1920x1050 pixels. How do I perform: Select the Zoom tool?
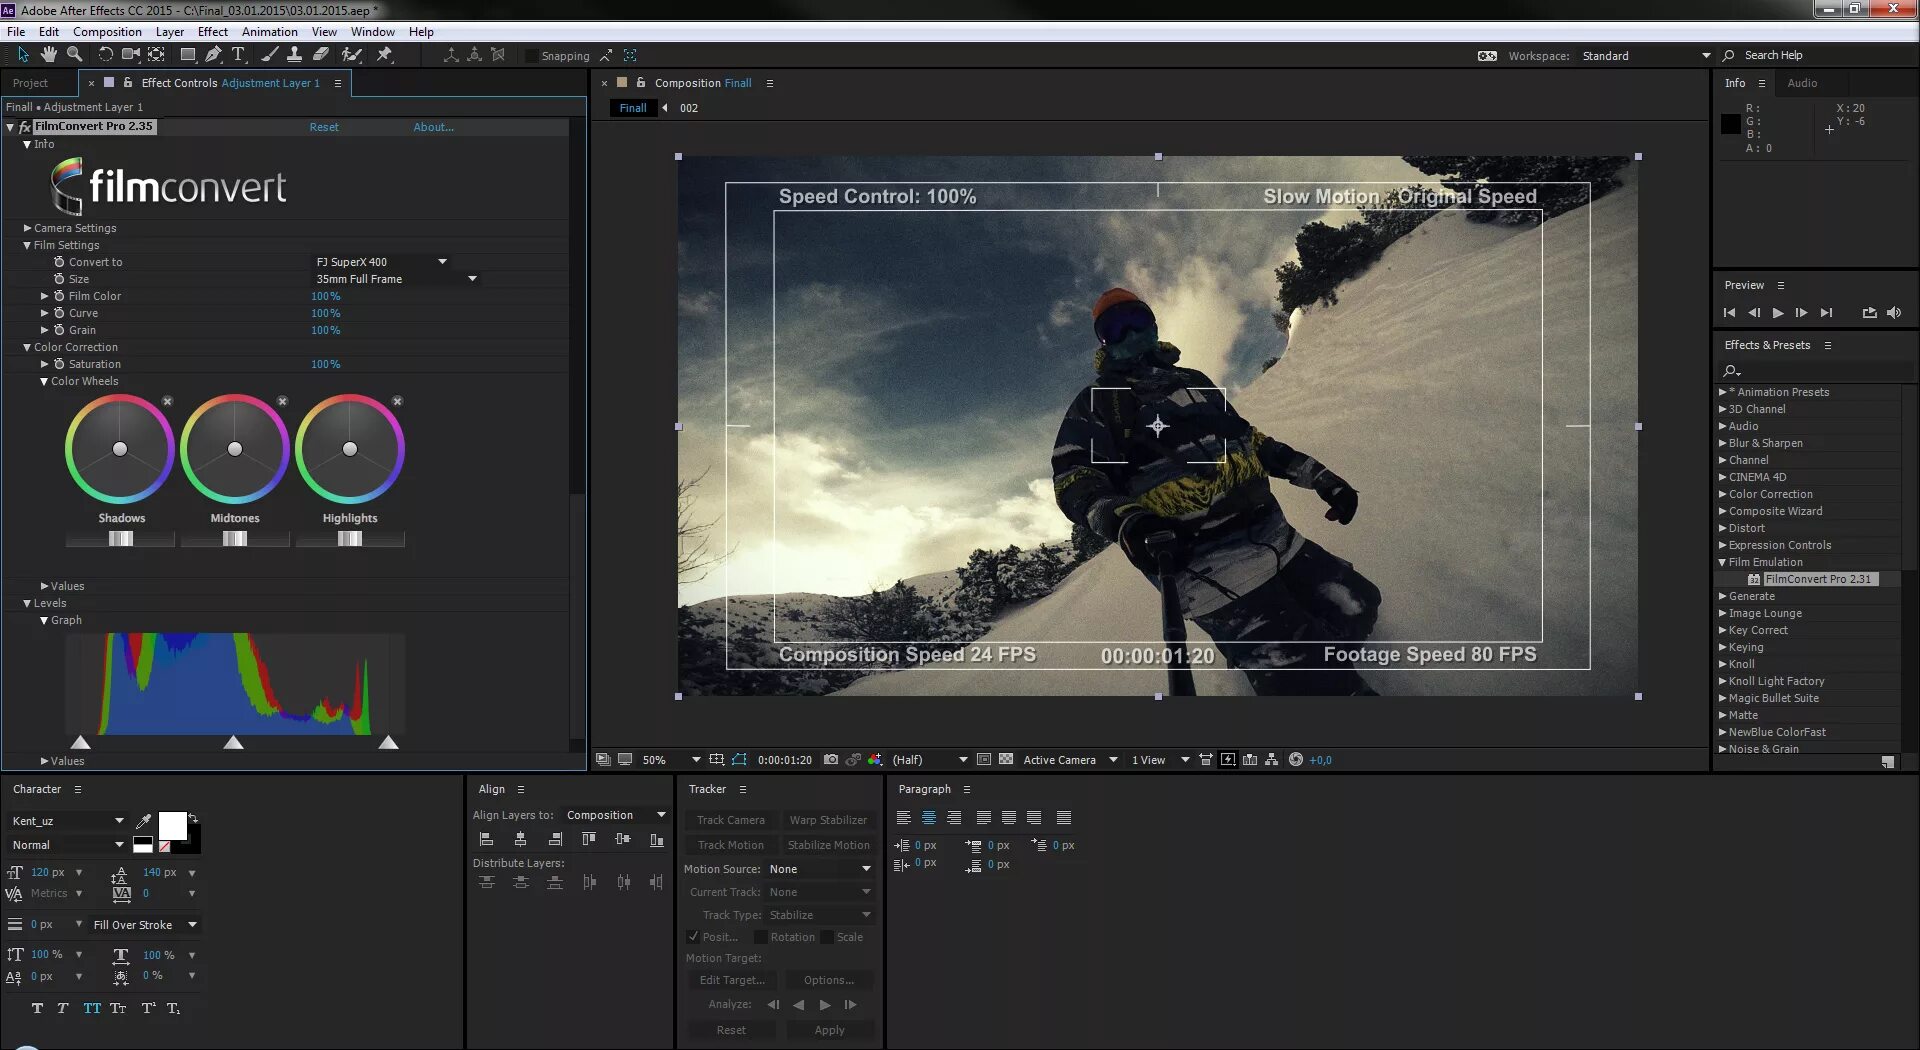click(x=75, y=55)
